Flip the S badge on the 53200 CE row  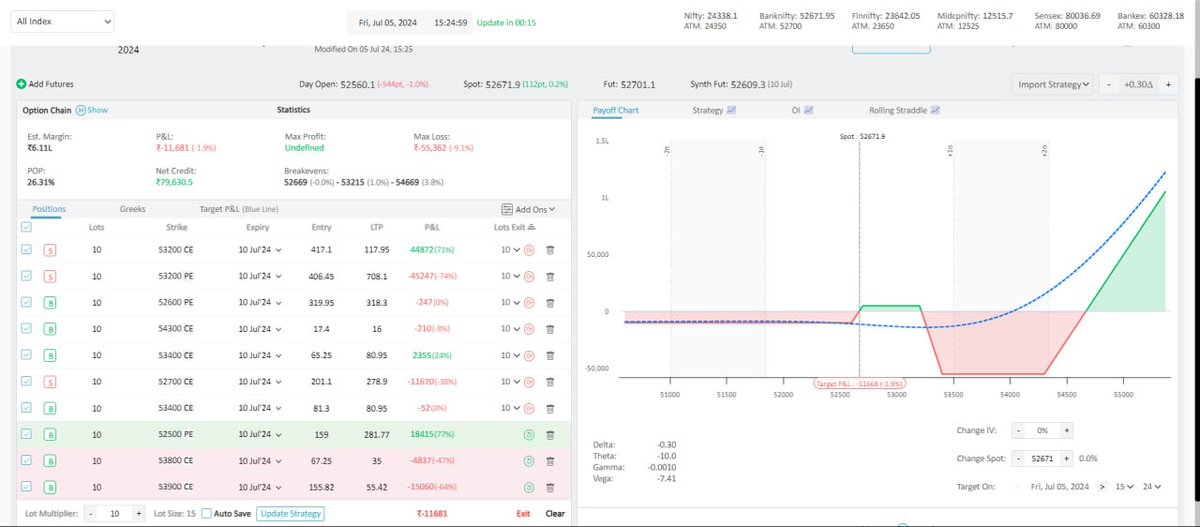(49, 250)
